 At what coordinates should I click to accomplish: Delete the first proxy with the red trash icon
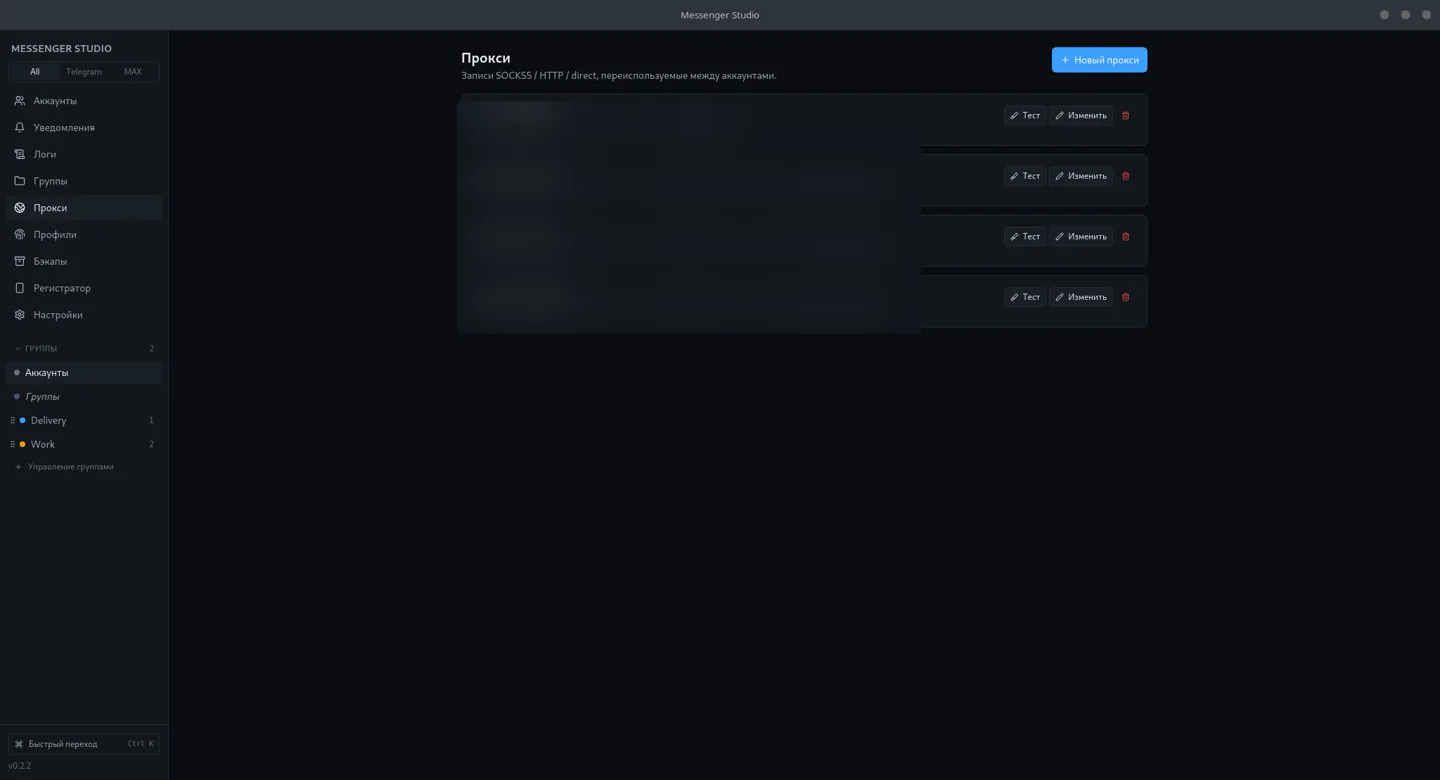pos(1126,116)
